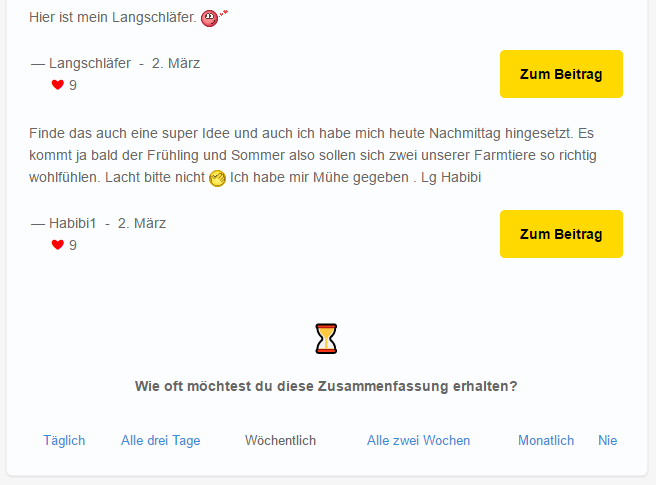Click the author name Langschläfer
The width and height of the screenshot is (656, 485).
tap(89, 63)
